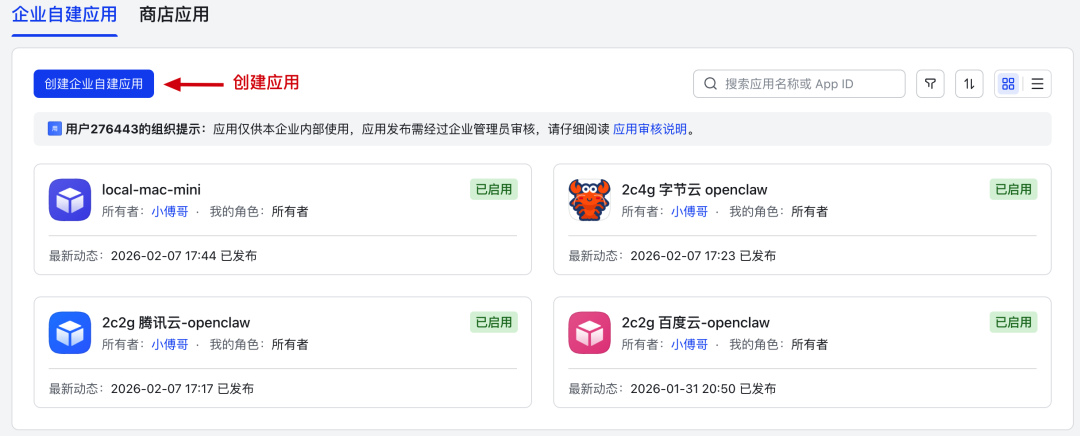Select app name 2c4g 字节云 openclaw
Viewport: 1080px width, 436px height.
pos(694,189)
